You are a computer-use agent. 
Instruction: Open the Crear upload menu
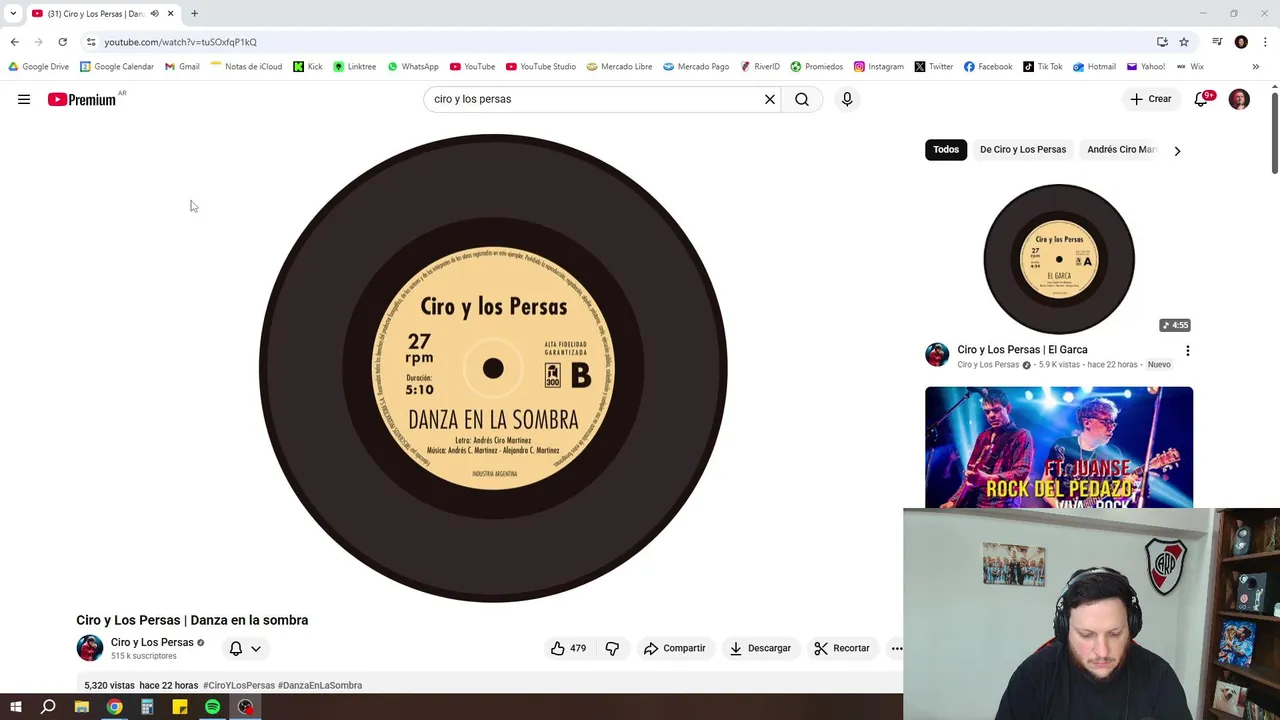point(1150,99)
